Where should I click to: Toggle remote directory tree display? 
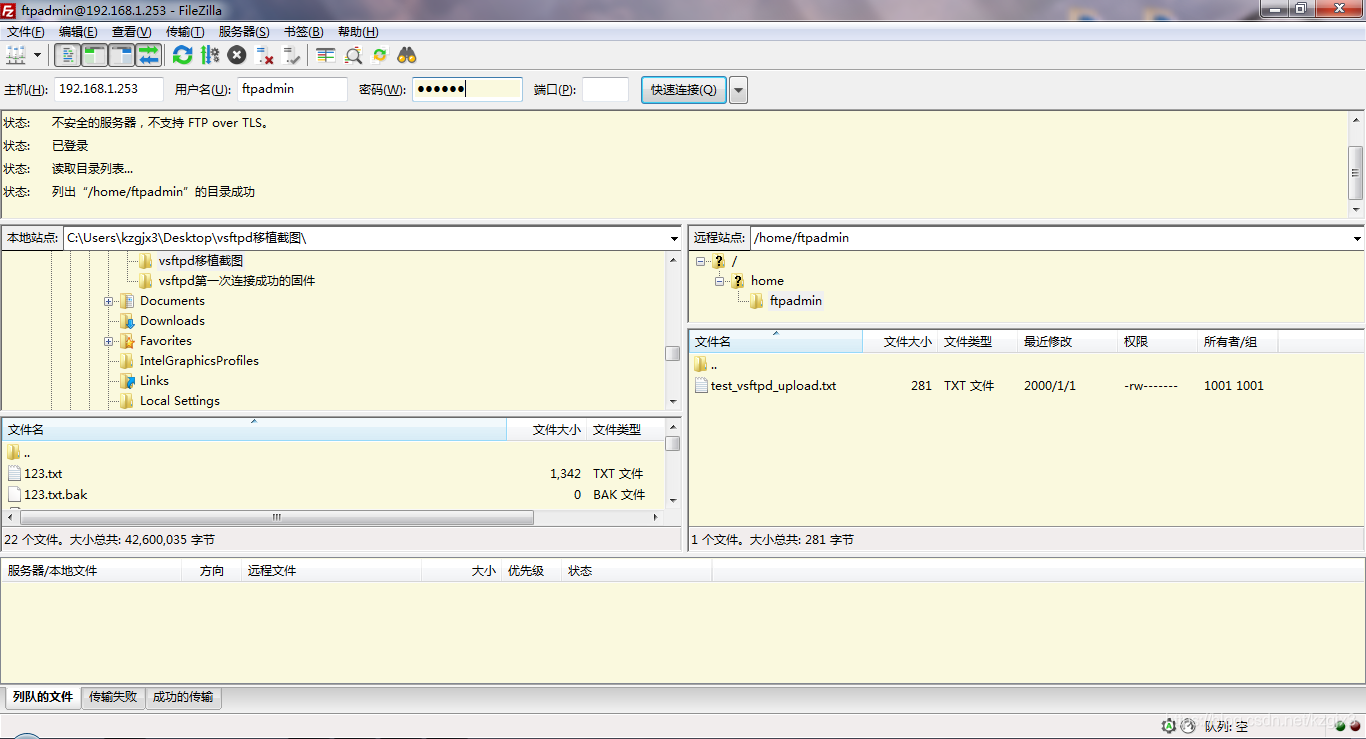[x=122, y=55]
